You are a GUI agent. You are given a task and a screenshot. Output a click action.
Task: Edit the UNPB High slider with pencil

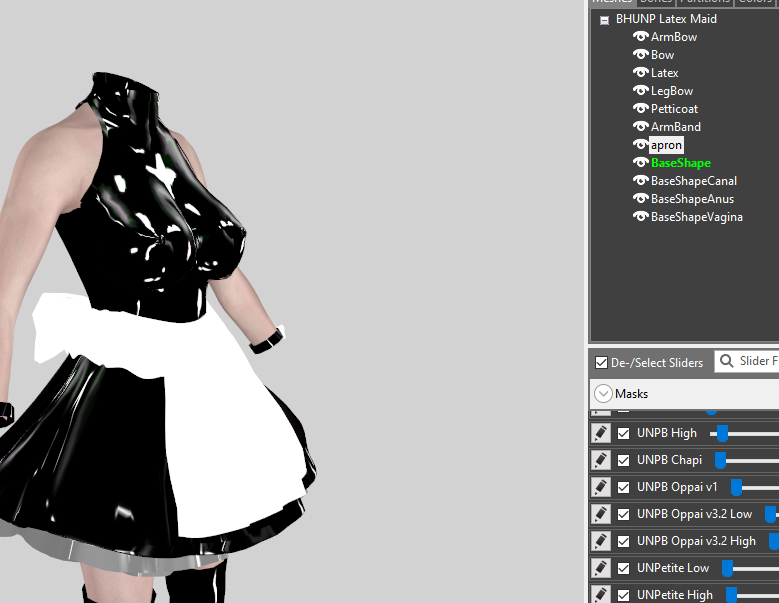(600, 433)
